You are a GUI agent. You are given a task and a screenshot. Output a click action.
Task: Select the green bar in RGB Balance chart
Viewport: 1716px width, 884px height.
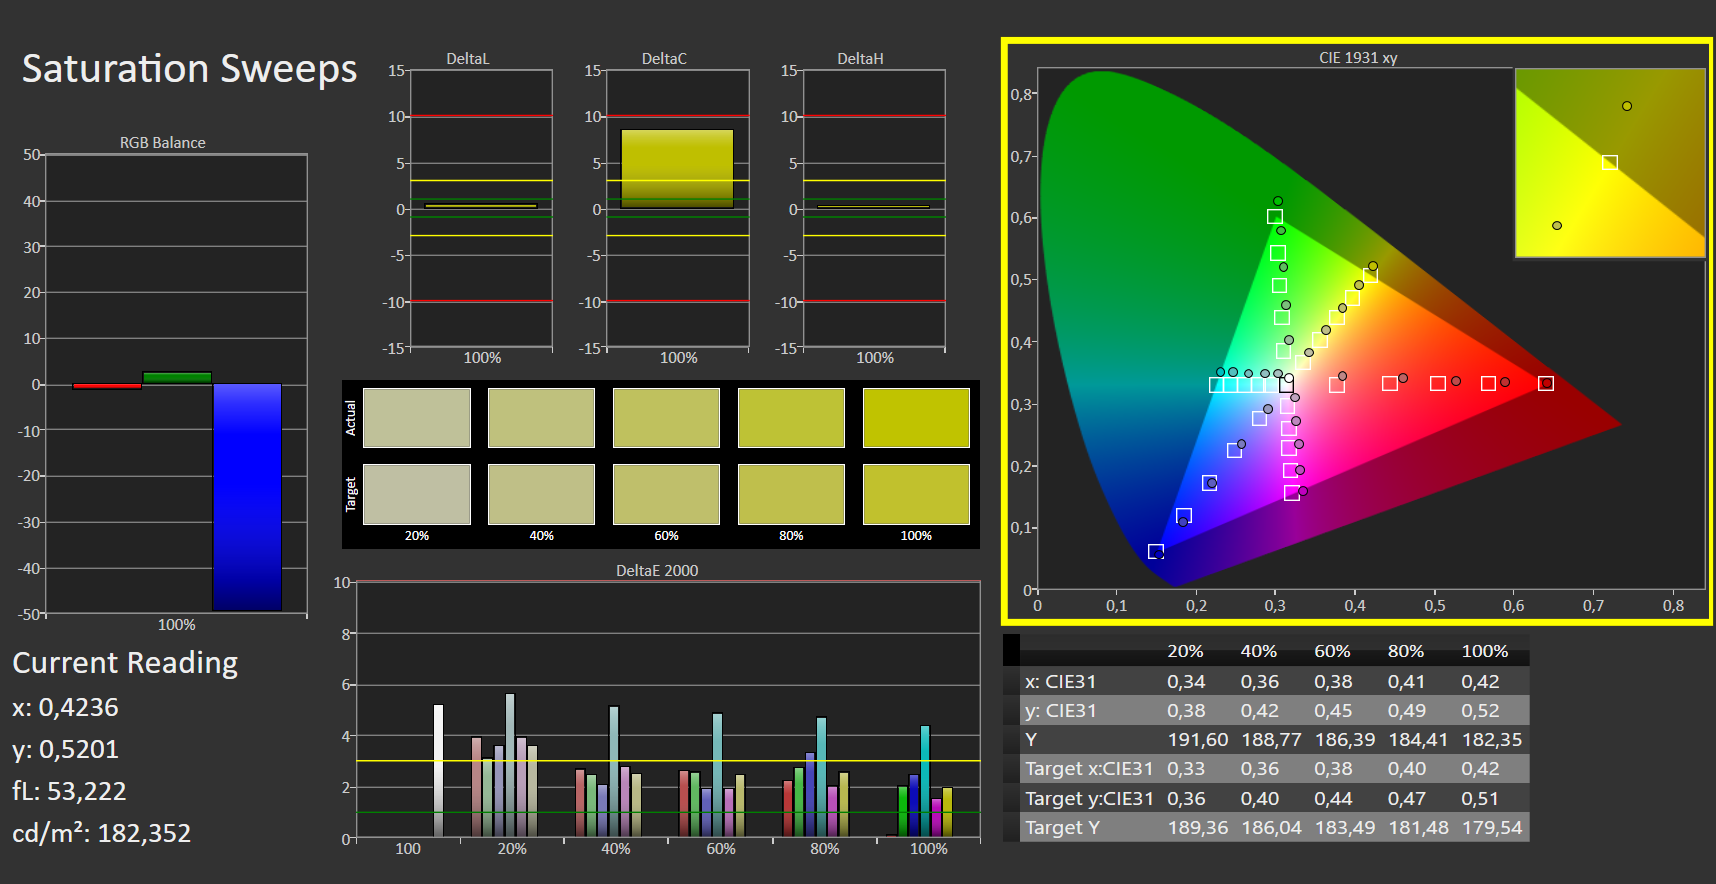(177, 378)
